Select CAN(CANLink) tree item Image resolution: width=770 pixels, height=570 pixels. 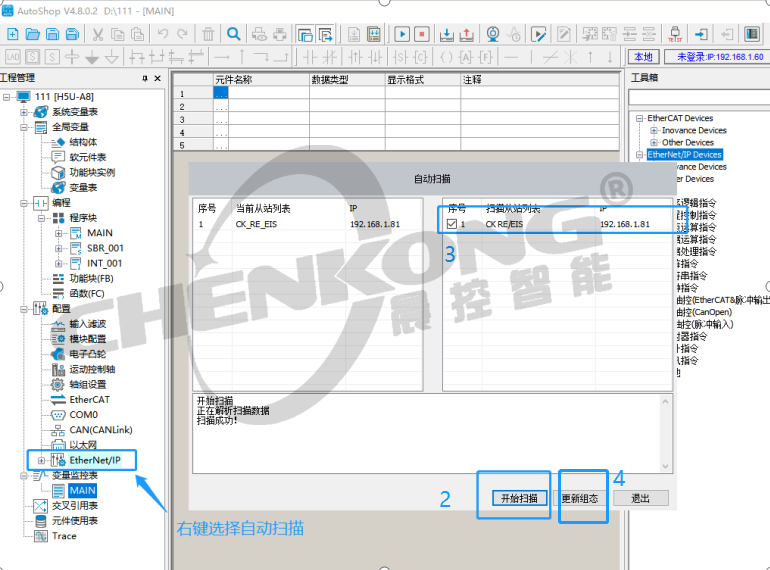(x=101, y=430)
